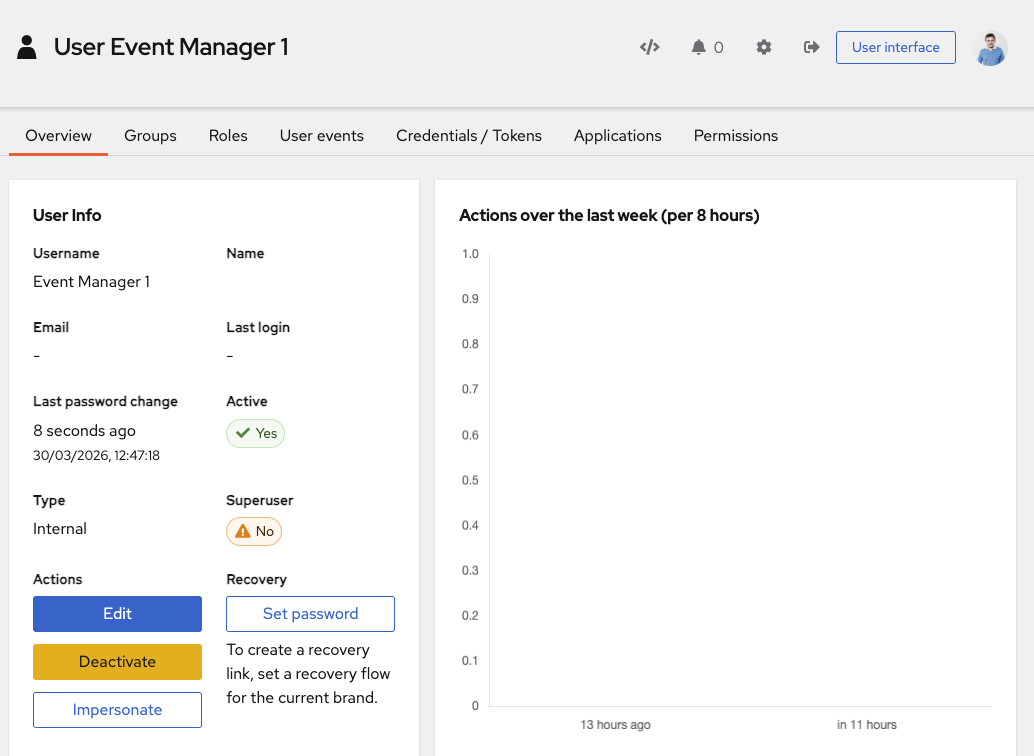The image size is (1034, 756).
Task: Open the API browser code icon
Action: [x=650, y=47]
